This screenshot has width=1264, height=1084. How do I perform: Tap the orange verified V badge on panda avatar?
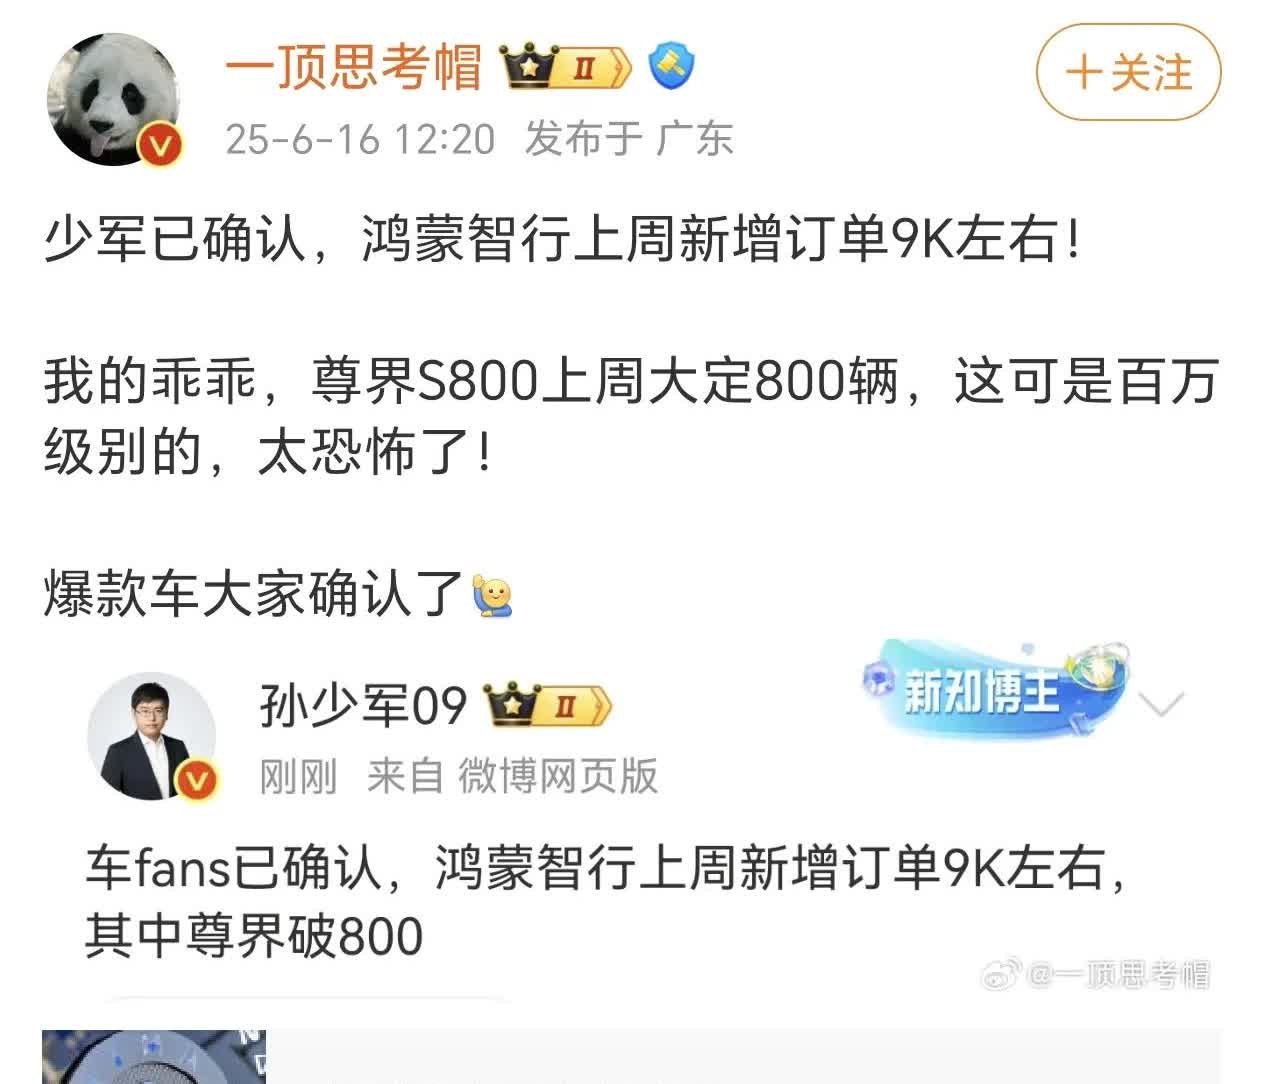pyautogui.click(x=159, y=145)
